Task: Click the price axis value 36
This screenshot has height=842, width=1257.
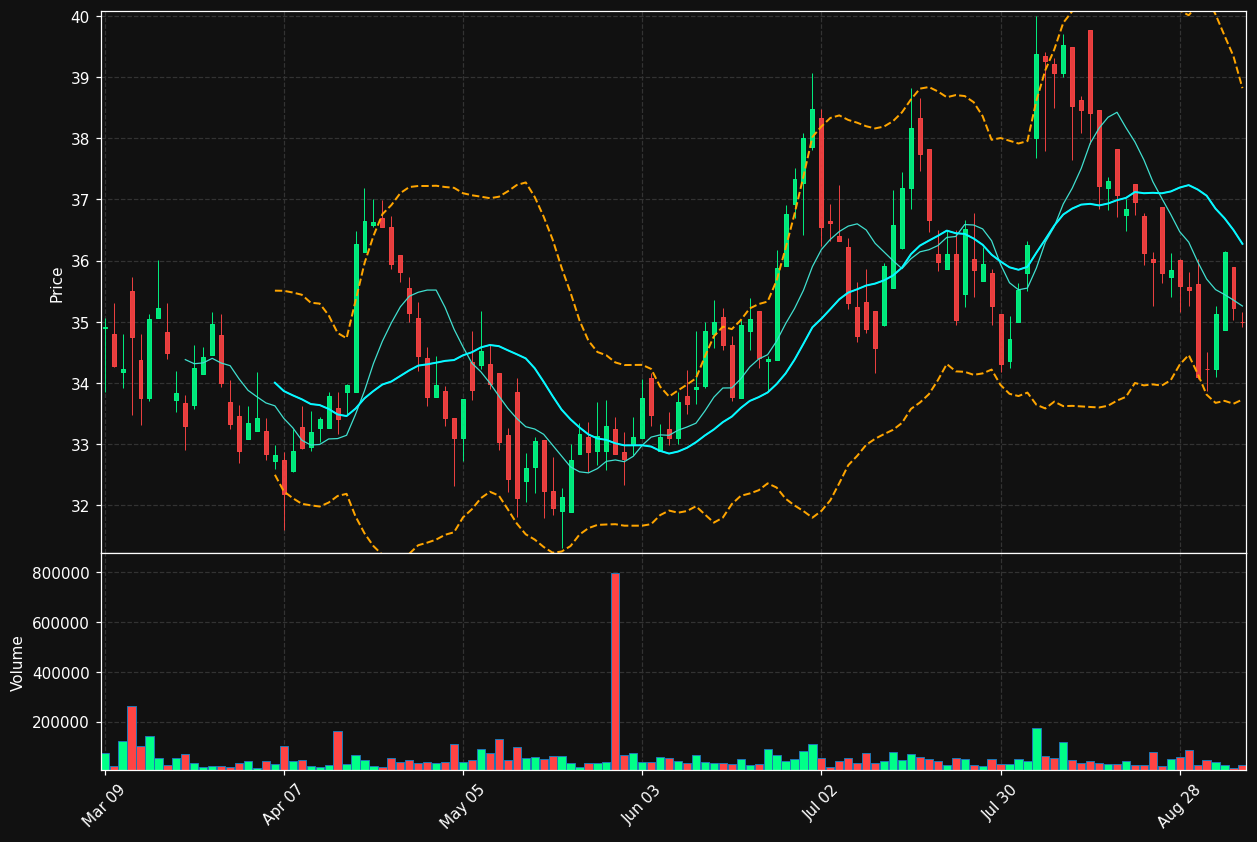Action: tap(80, 261)
